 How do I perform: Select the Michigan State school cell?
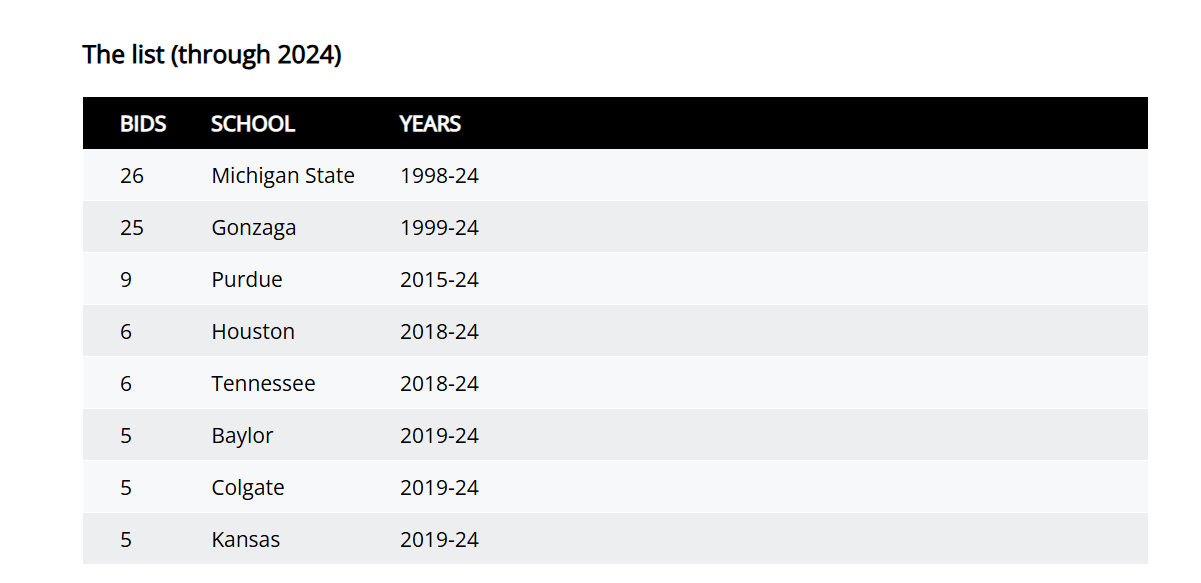[283, 176]
